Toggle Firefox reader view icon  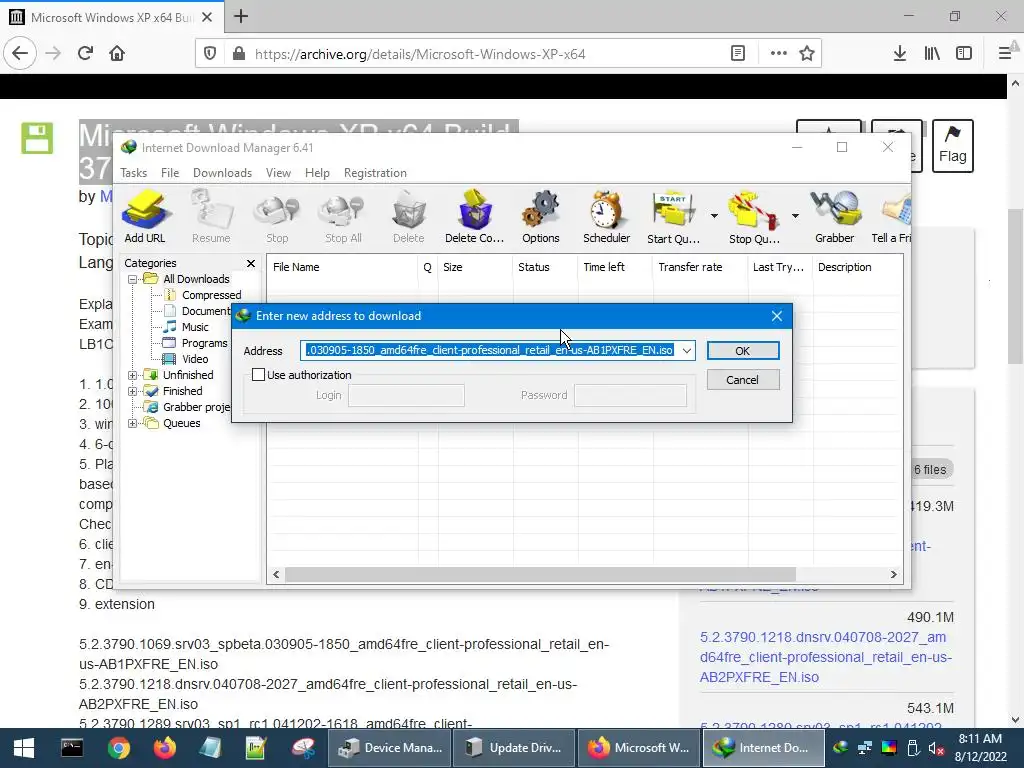(738, 53)
